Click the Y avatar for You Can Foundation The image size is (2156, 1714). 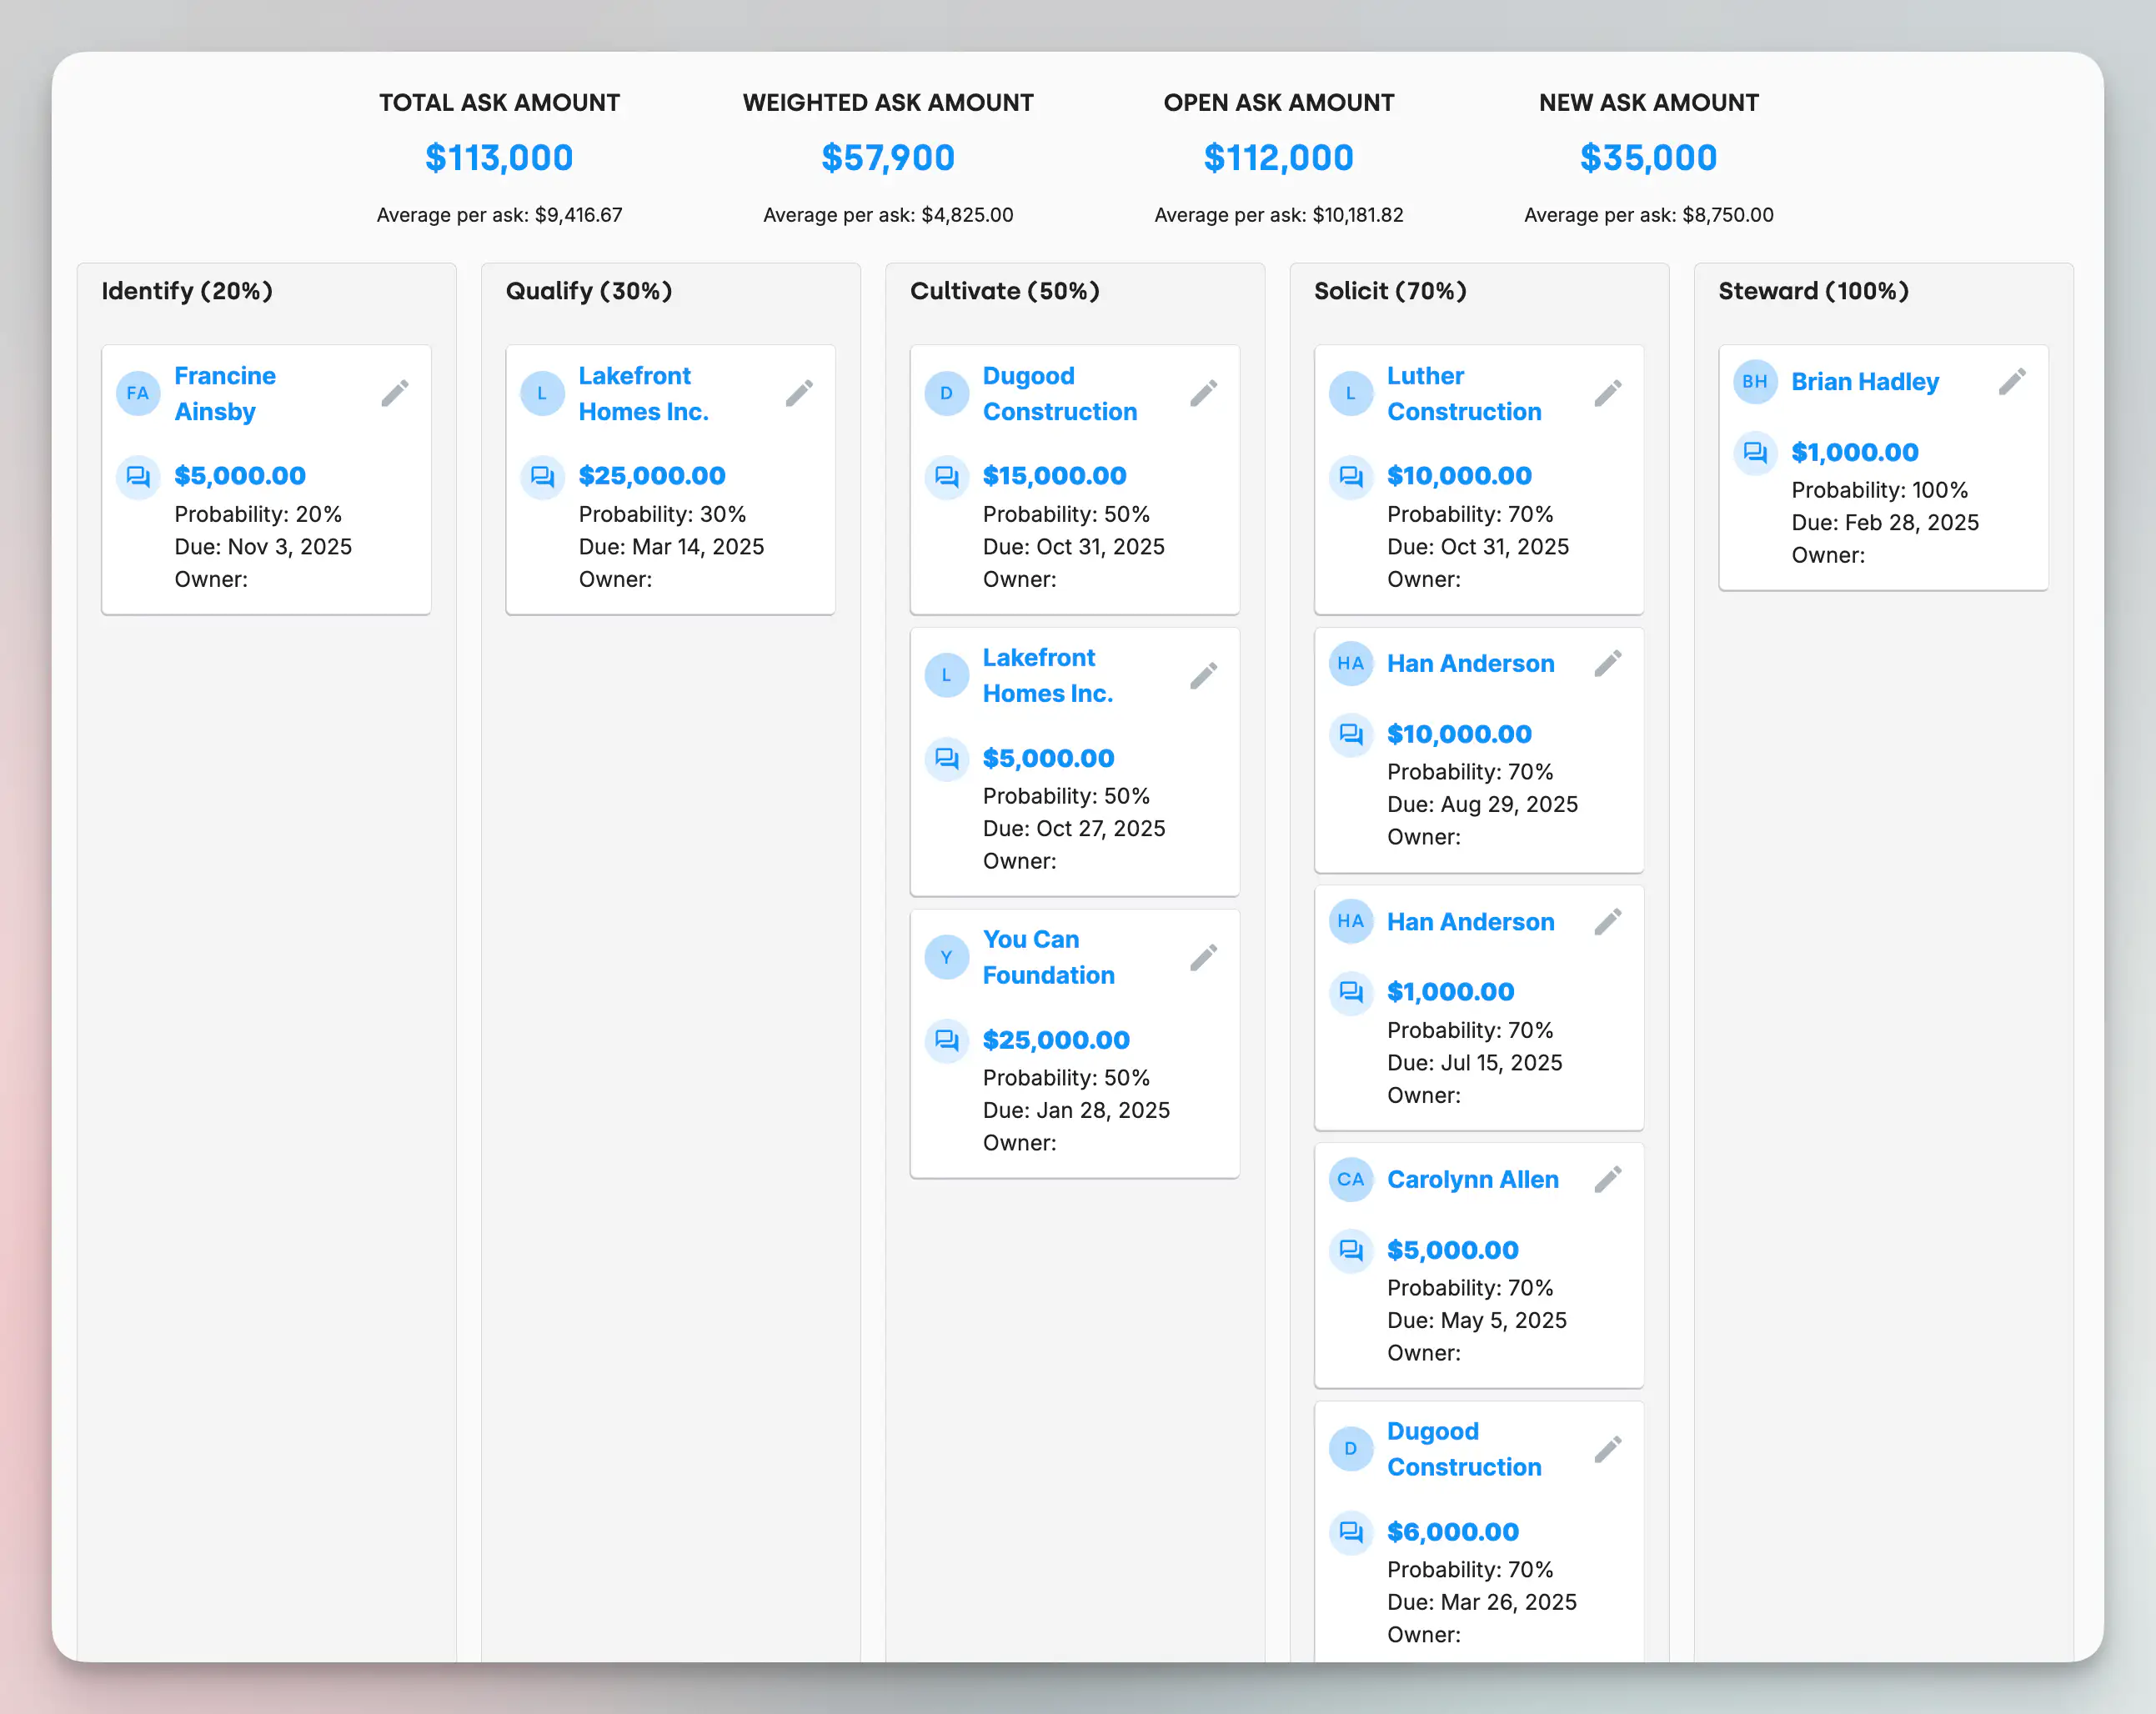pos(946,957)
